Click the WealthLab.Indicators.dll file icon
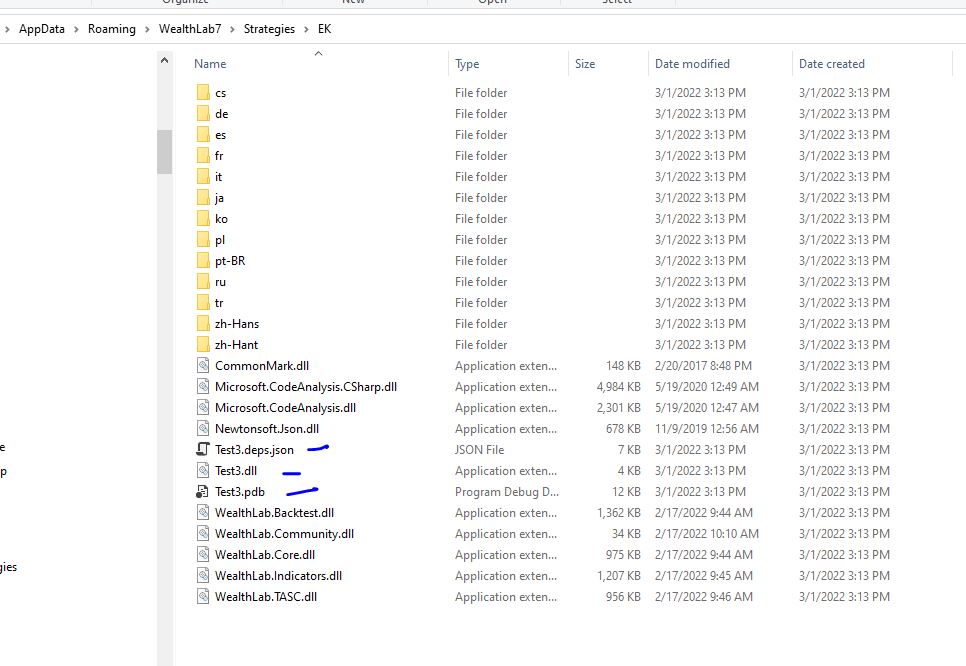This screenshot has width=966, height=666. click(x=203, y=575)
